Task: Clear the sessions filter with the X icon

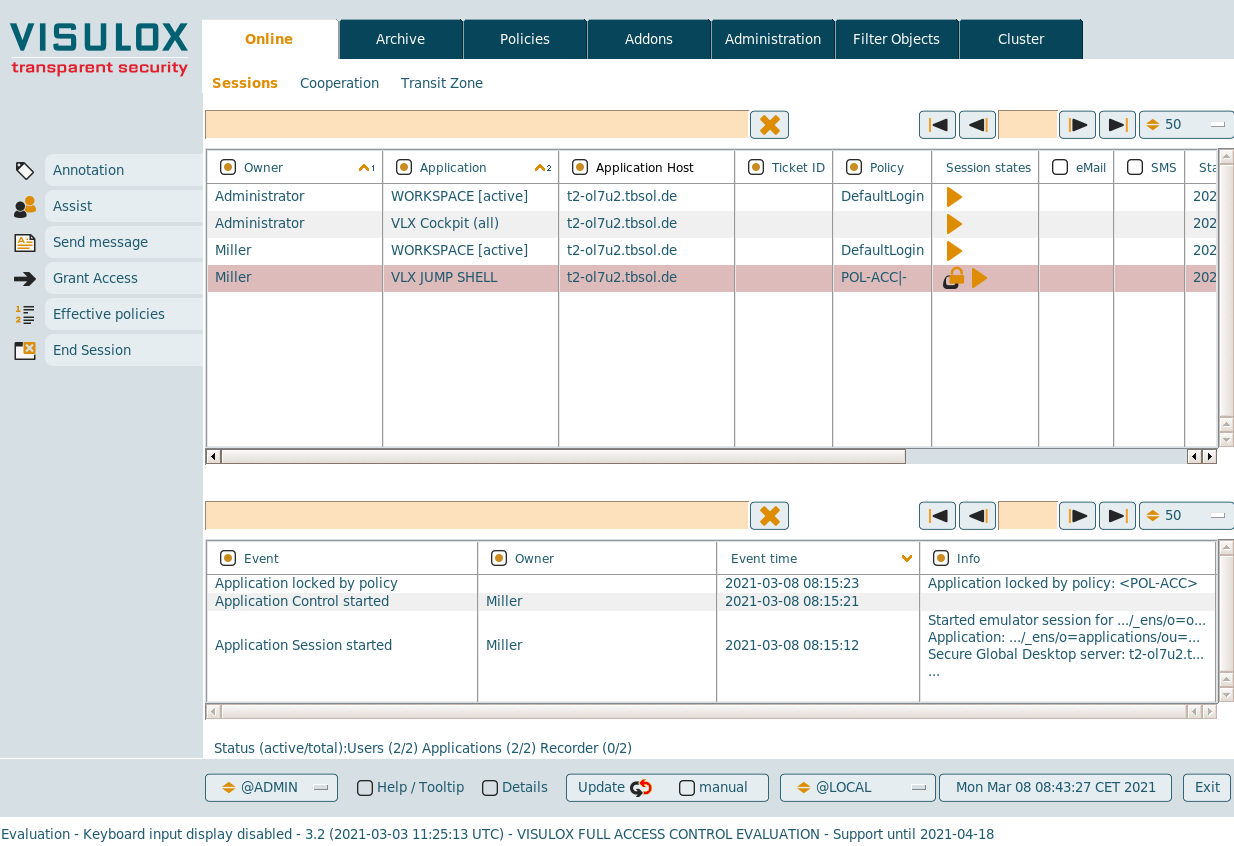Action: coord(769,125)
